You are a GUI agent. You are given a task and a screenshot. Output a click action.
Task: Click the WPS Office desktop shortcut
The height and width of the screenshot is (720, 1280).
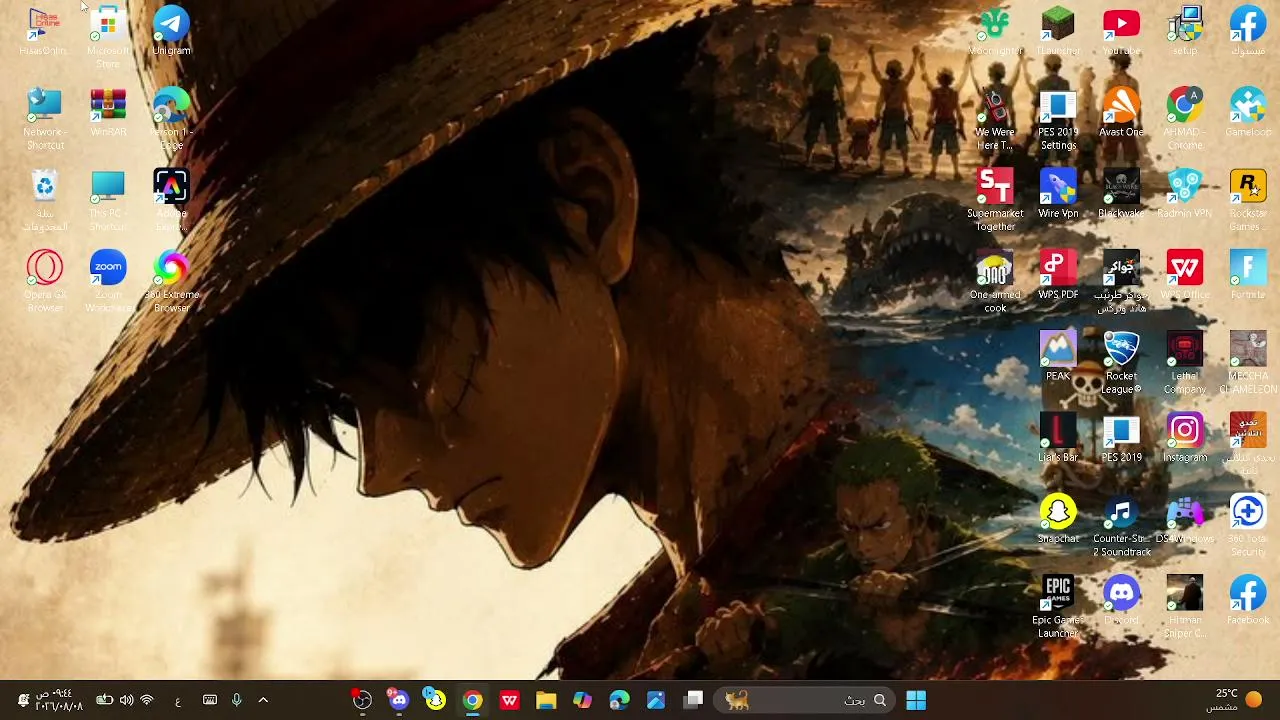(x=1185, y=275)
